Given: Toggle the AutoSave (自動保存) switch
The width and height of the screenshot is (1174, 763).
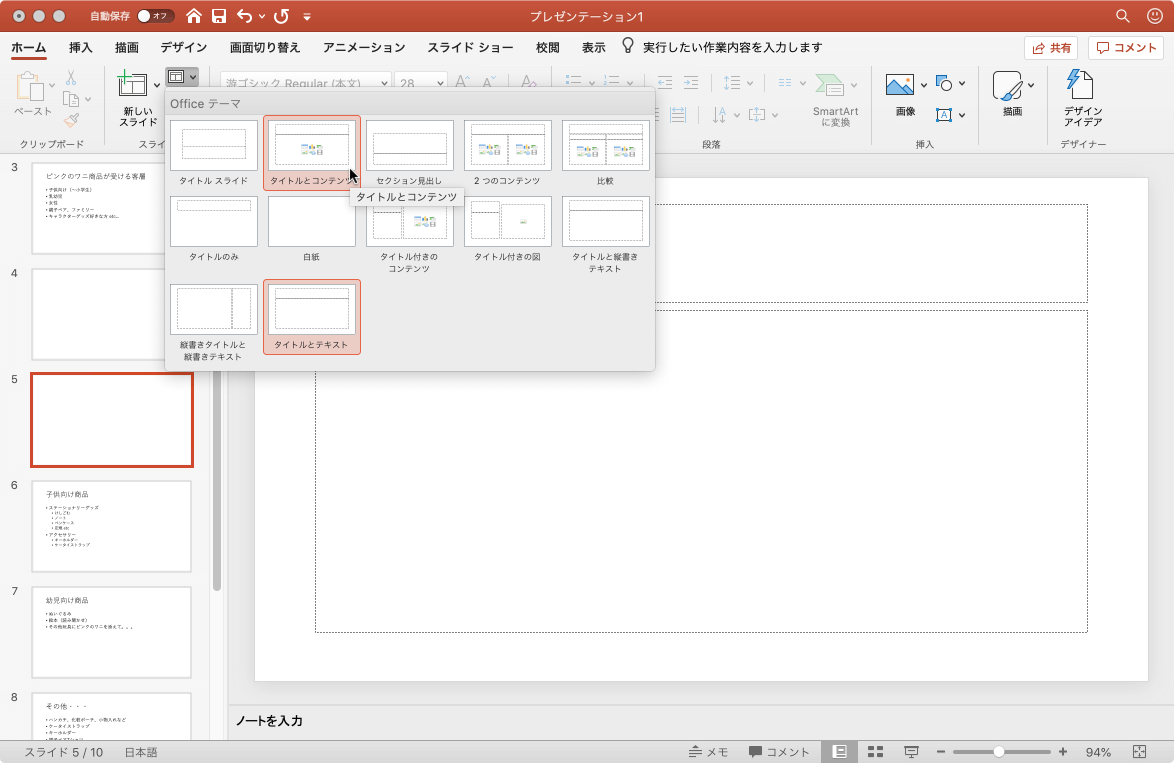Looking at the screenshot, I should (155, 16).
